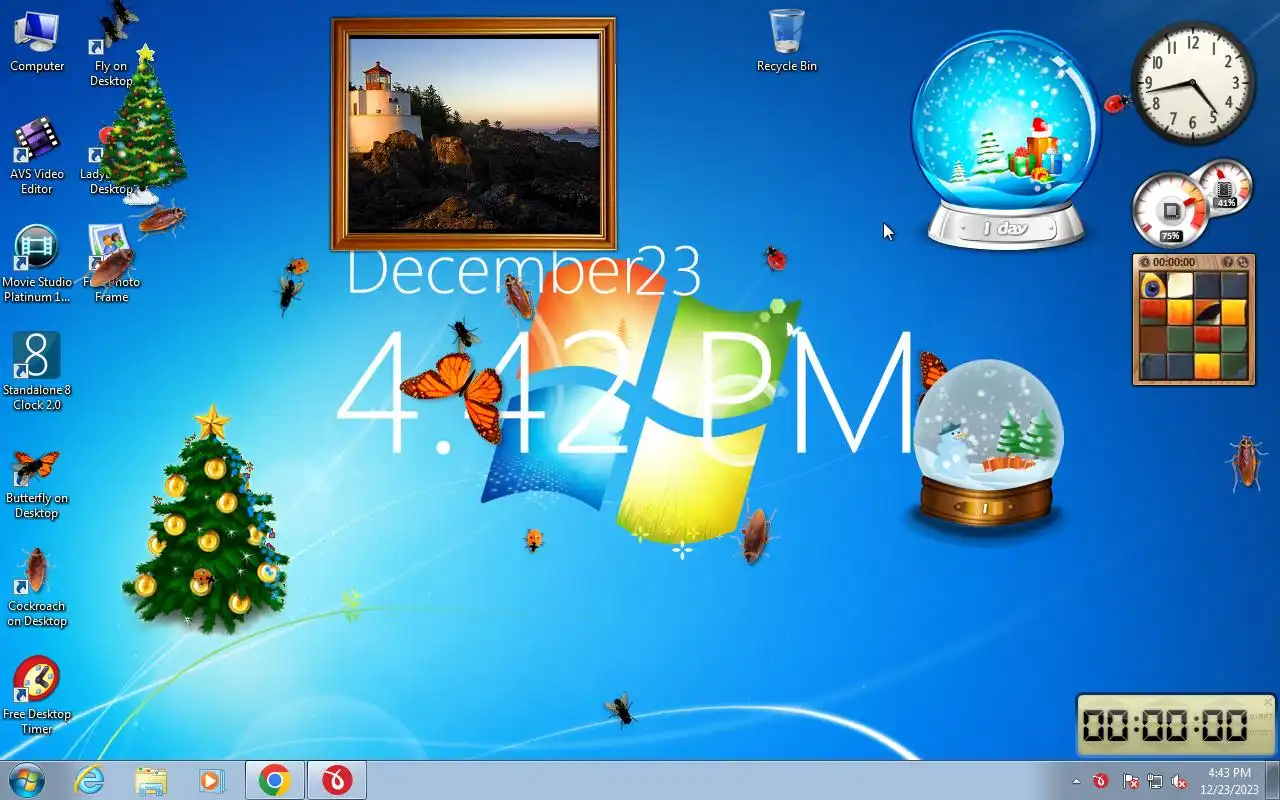Screen dimensions: 1280x800
Task: Click the muted volume tray icon
Action: (x=1180, y=781)
